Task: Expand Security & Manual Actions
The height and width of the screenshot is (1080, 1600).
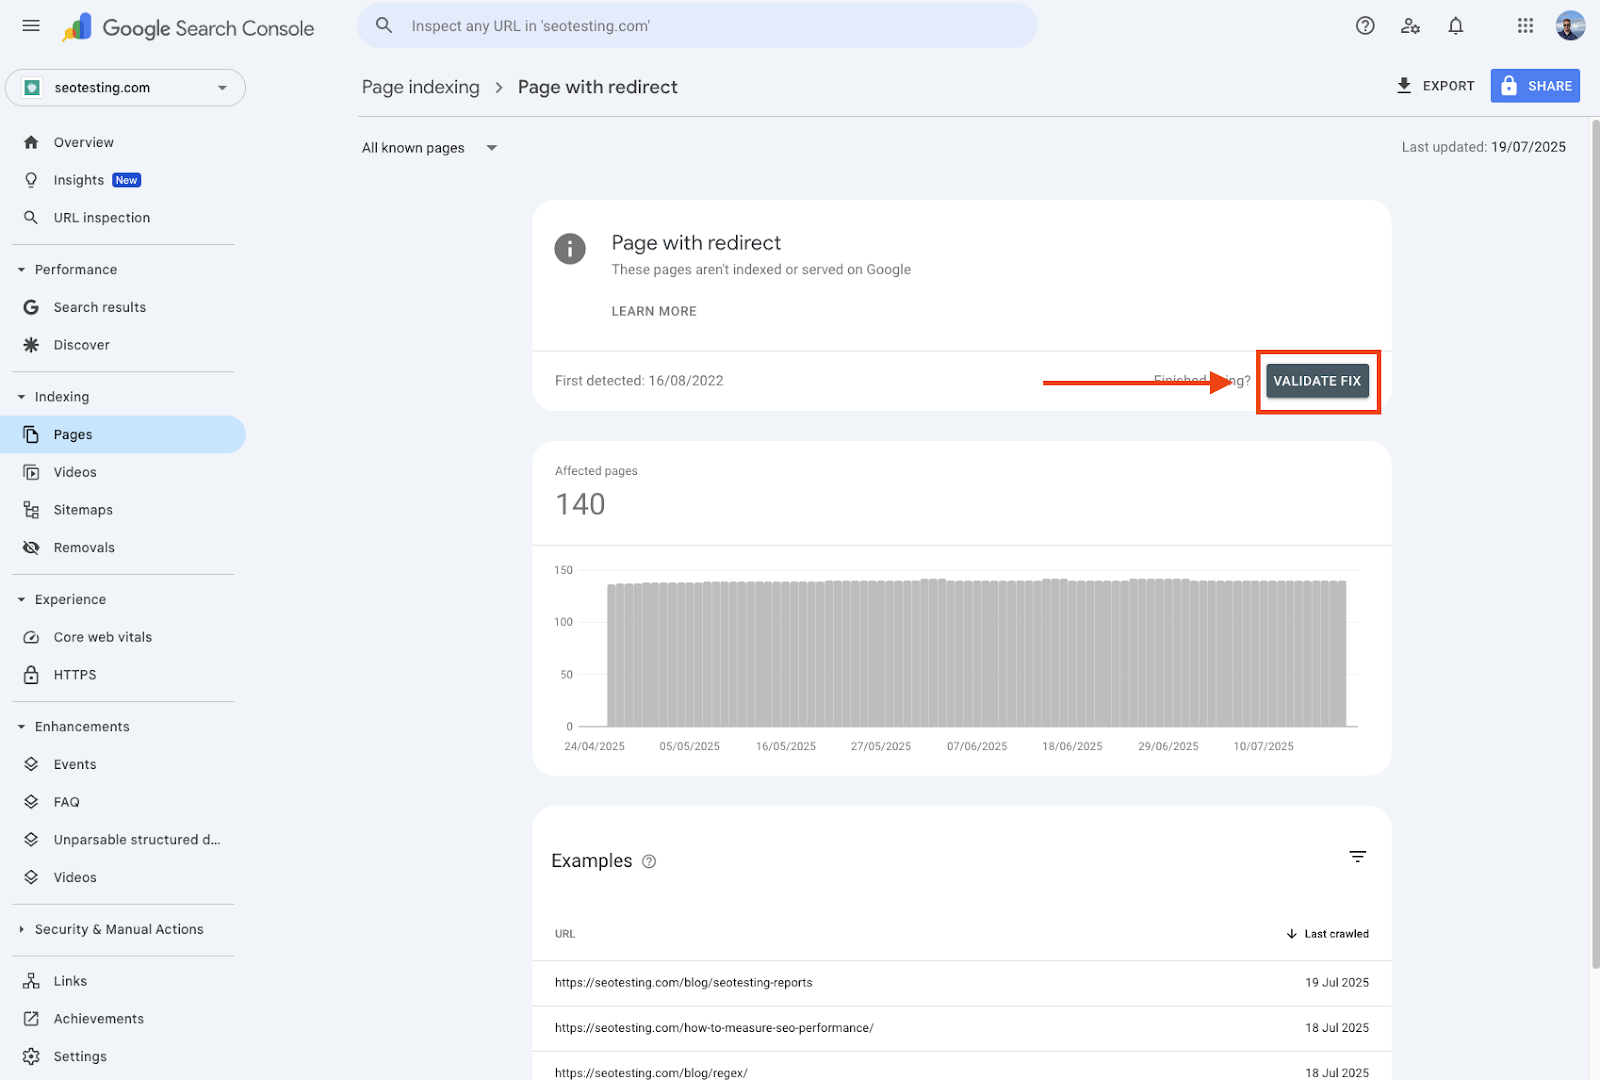Action: [119, 929]
